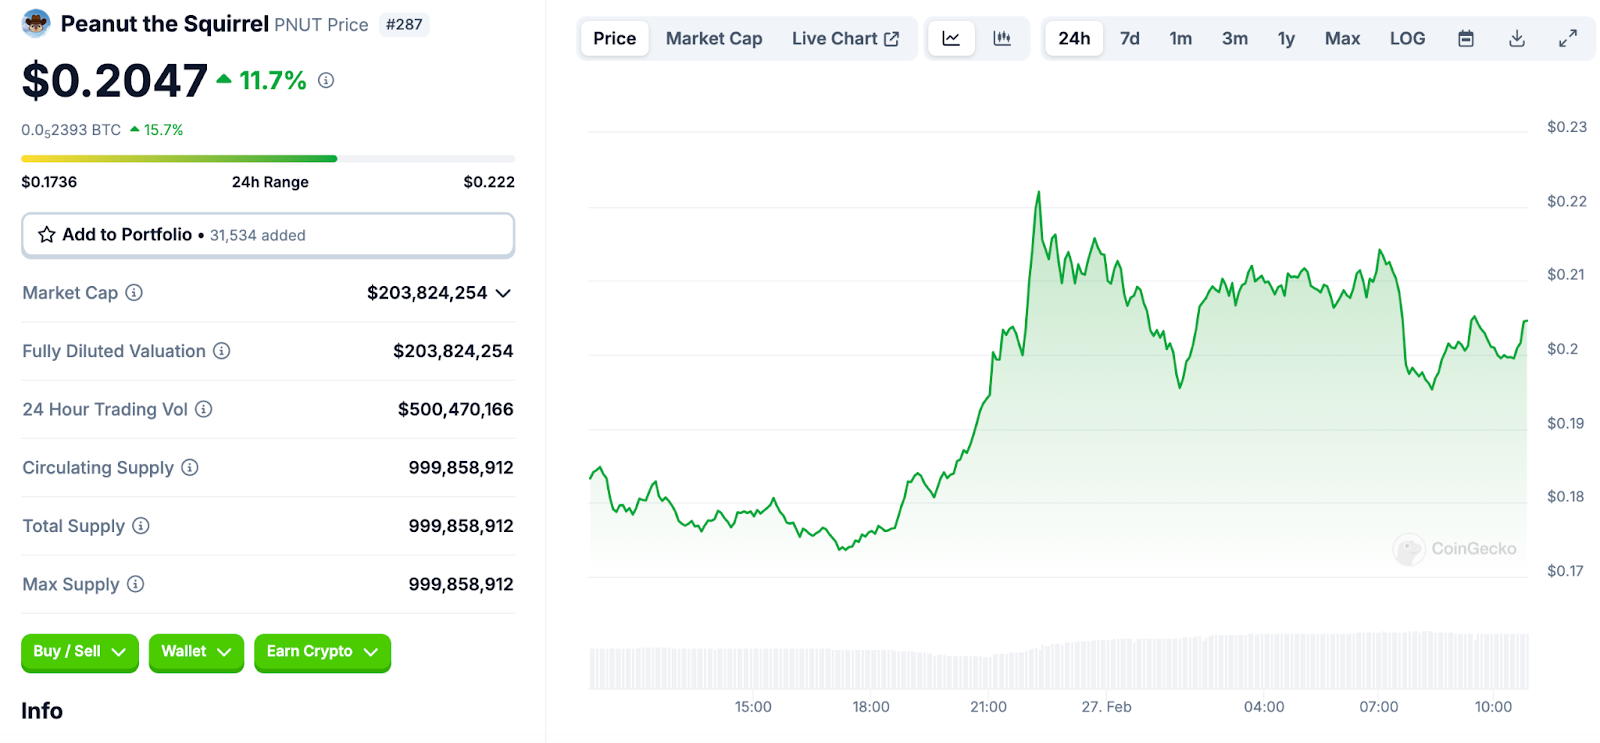Select the 1m time range

coord(1181,39)
